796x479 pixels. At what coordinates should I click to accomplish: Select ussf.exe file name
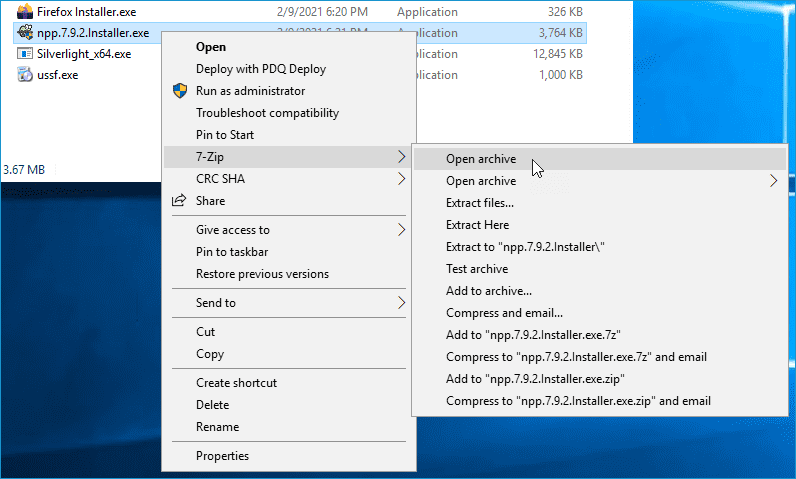point(57,75)
